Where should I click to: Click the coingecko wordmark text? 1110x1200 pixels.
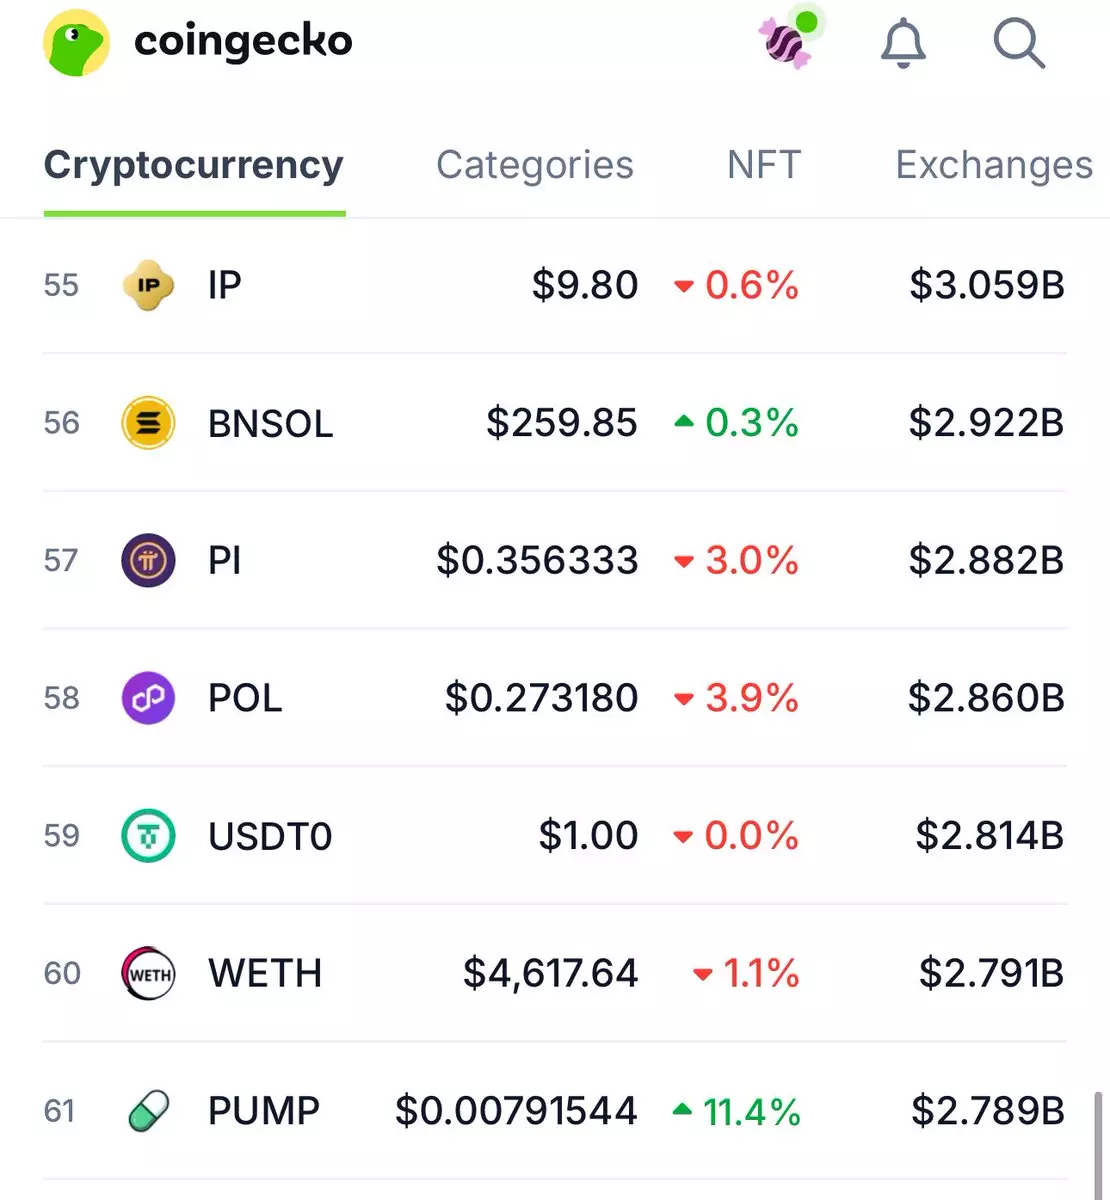click(243, 41)
